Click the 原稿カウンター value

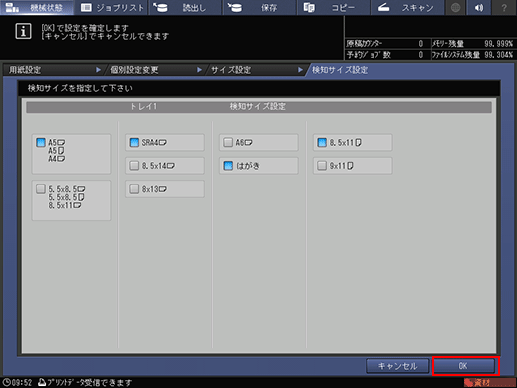tap(421, 44)
